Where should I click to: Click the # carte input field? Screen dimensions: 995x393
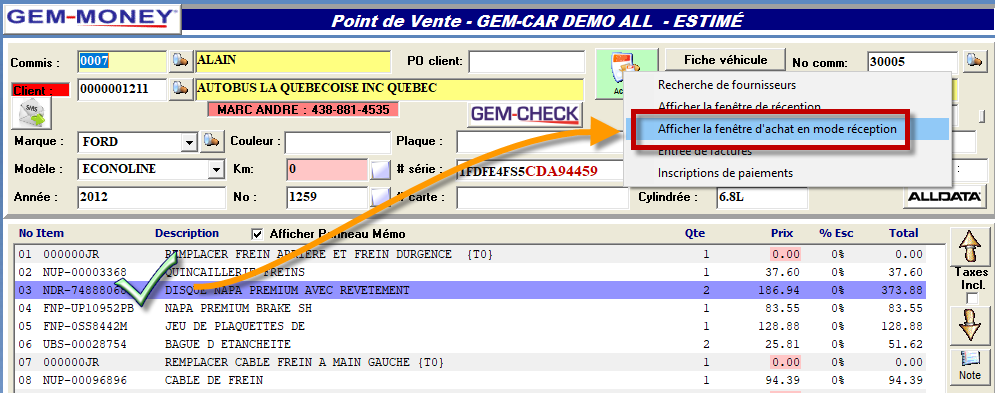coord(543,197)
